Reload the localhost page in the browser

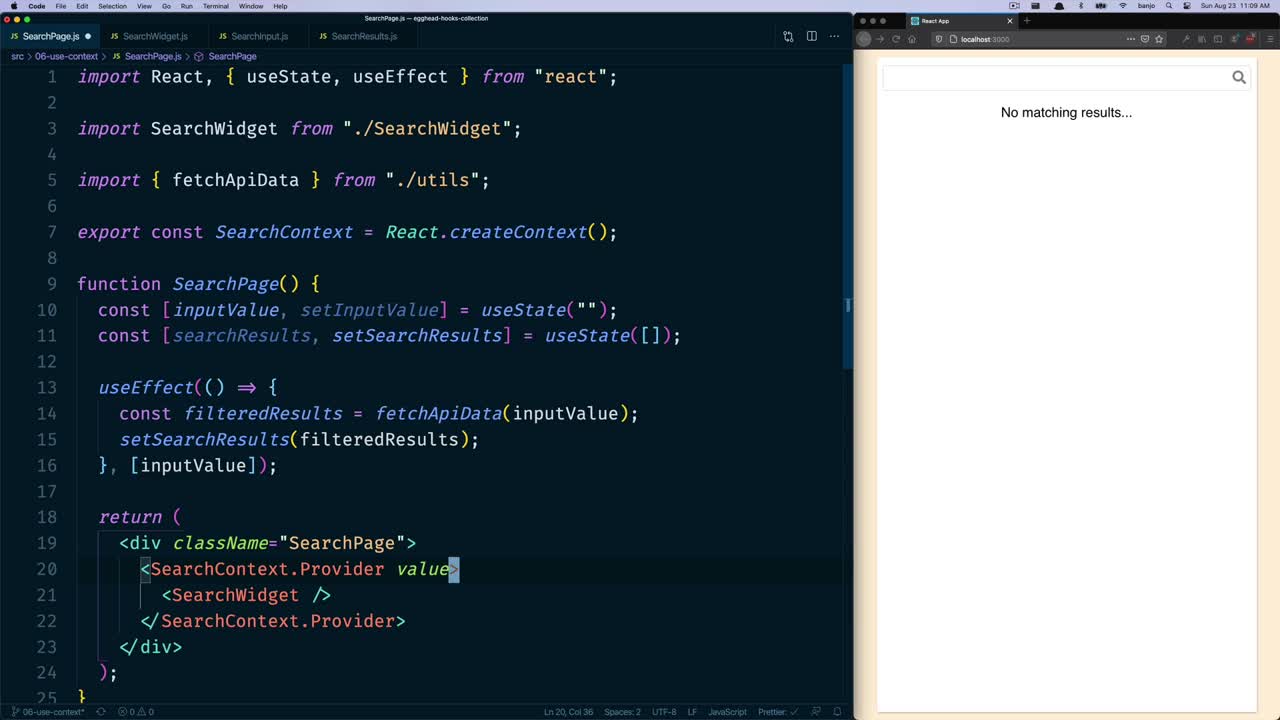click(x=896, y=39)
